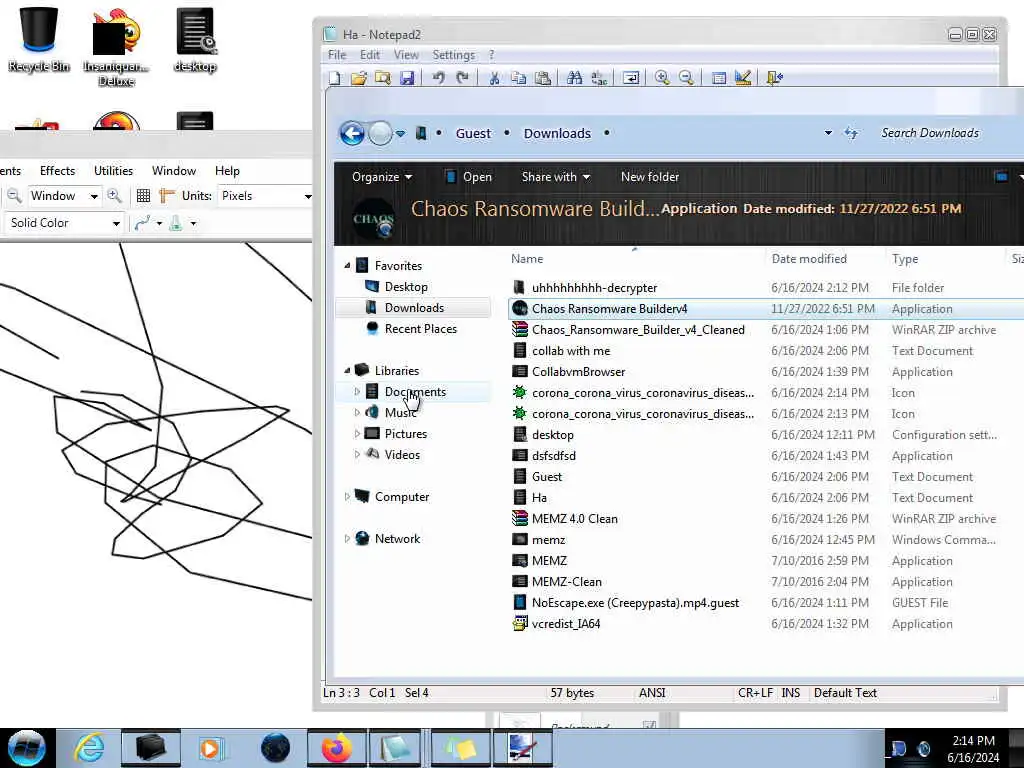Select Desktop under Favorites
Viewport: 1024px width, 768px height.
click(406, 287)
